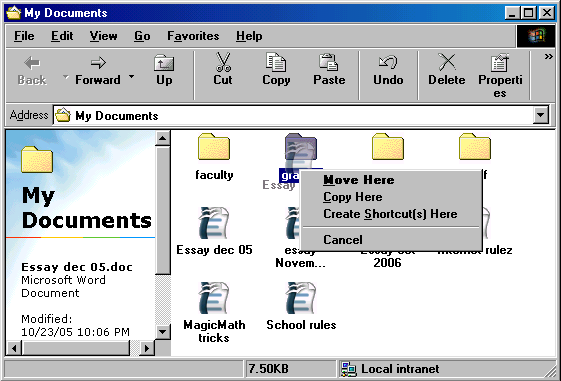Delete the selected item via toolbar
This screenshot has width=561, height=381.
[447, 70]
